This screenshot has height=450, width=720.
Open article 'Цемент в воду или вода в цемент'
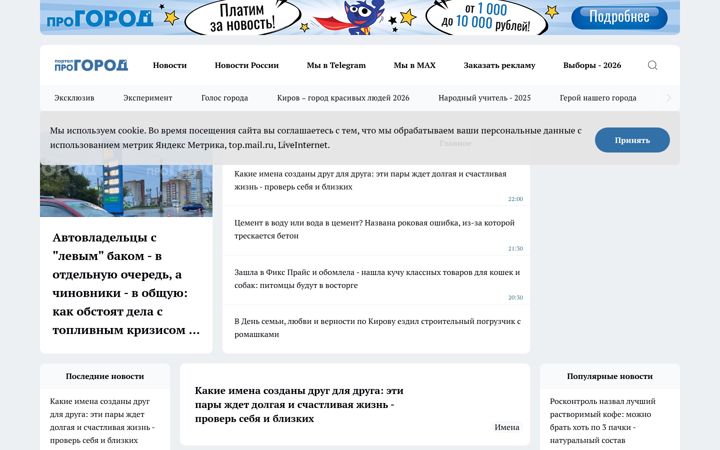374,229
